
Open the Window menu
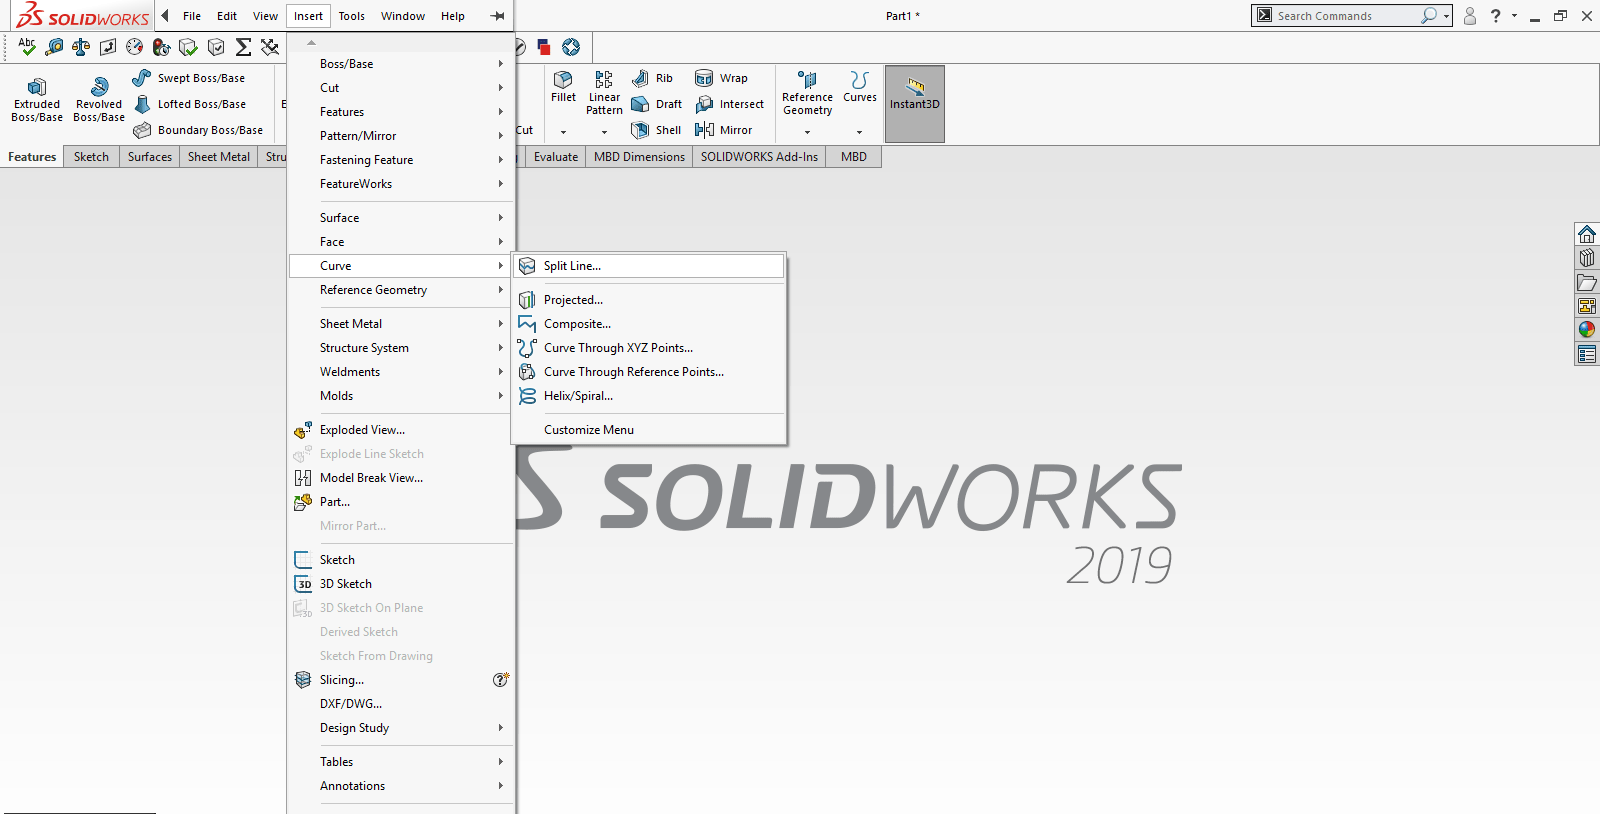tap(403, 16)
